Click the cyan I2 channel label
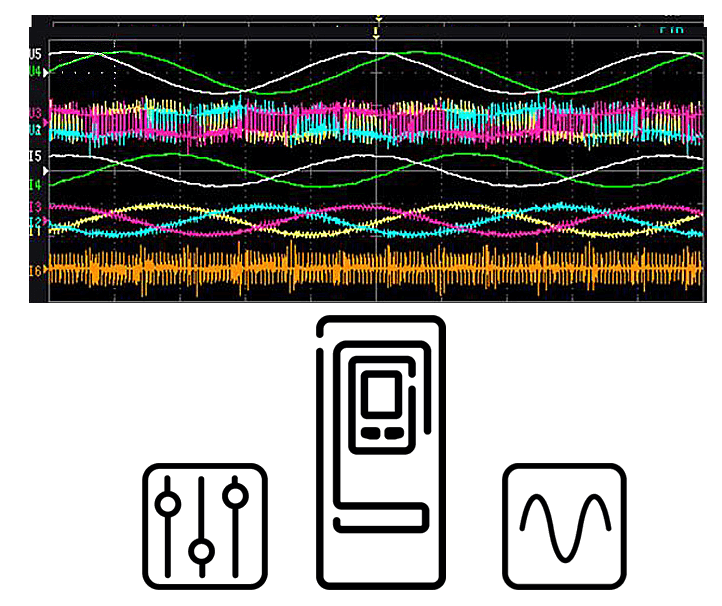The width and height of the screenshot is (722, 606). pos(35,221)
